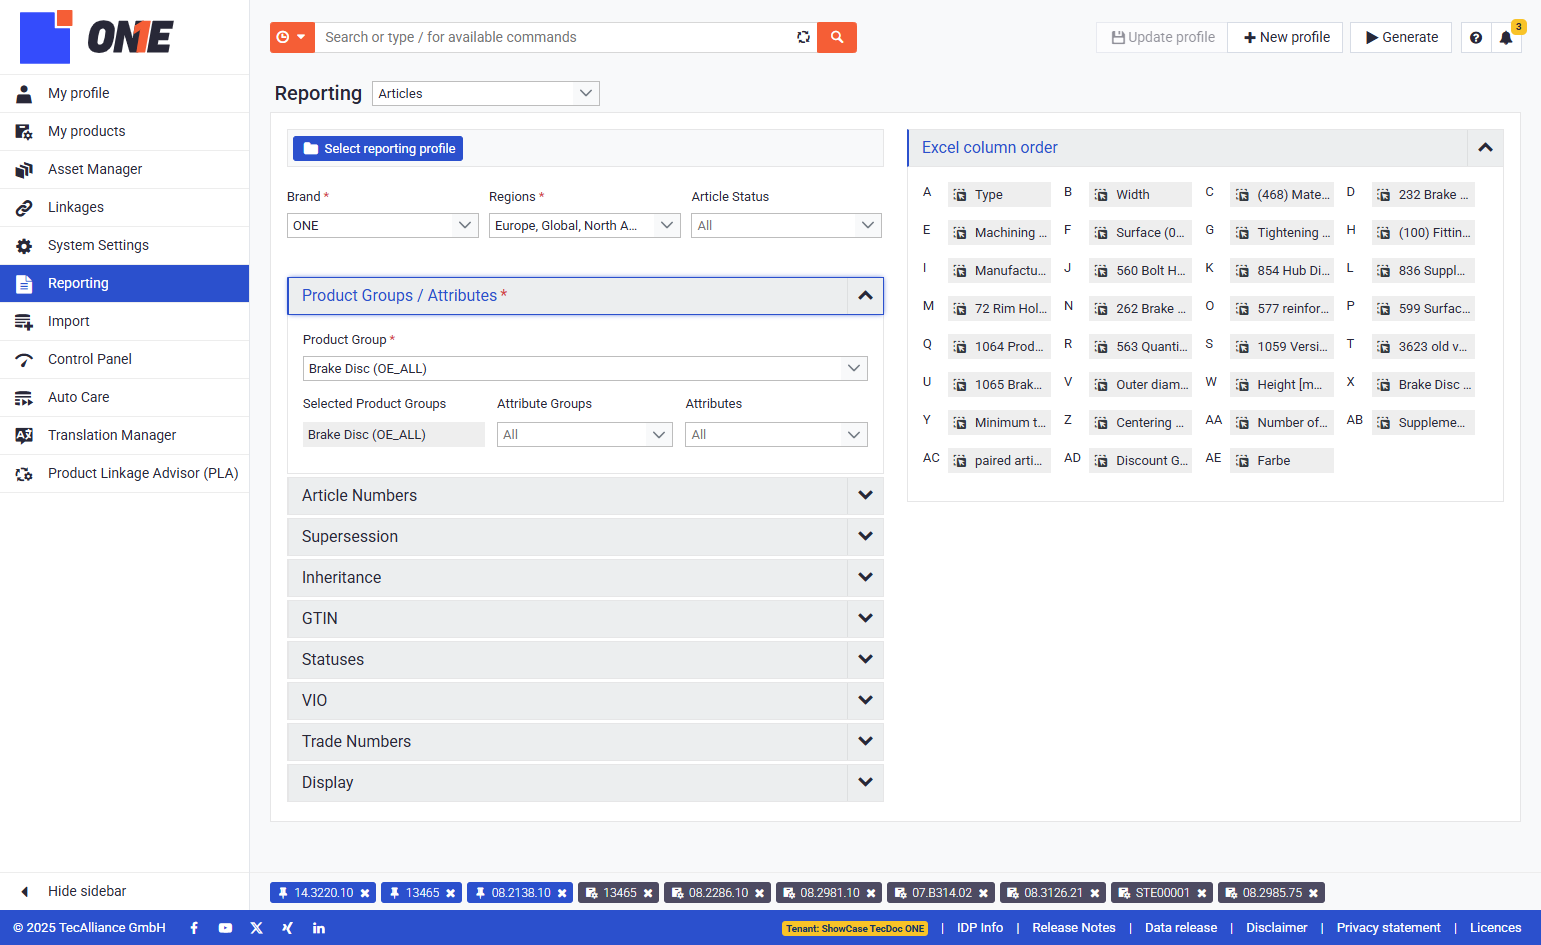Open the search history clock dropdown
The height and width of the screenshot is (945, 1541).
pos(292,37)
